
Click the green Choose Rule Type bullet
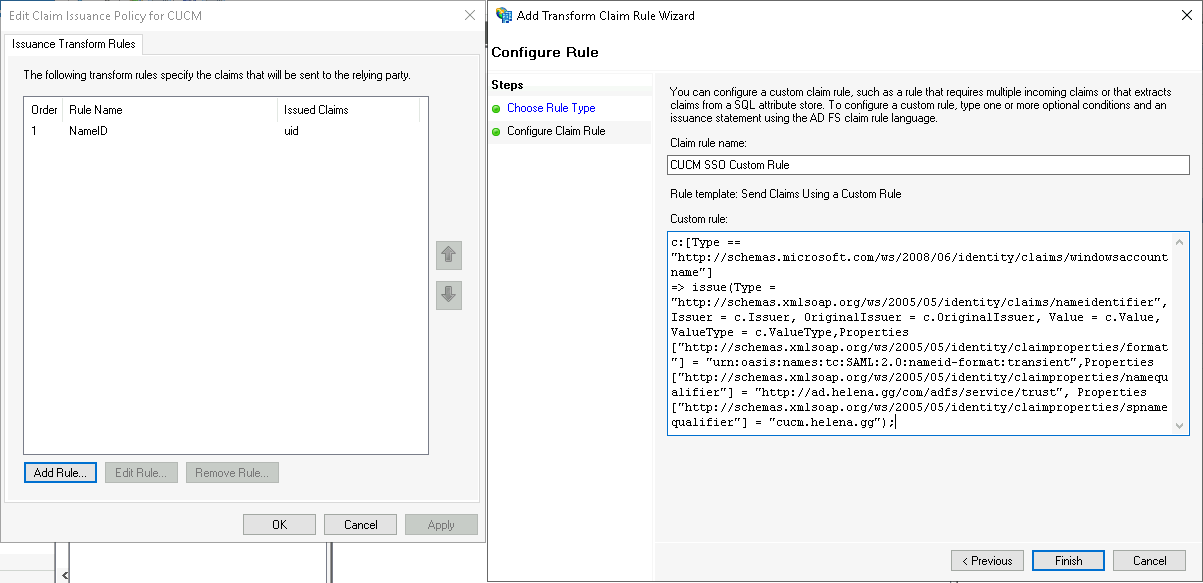click(x=496, y=108)
